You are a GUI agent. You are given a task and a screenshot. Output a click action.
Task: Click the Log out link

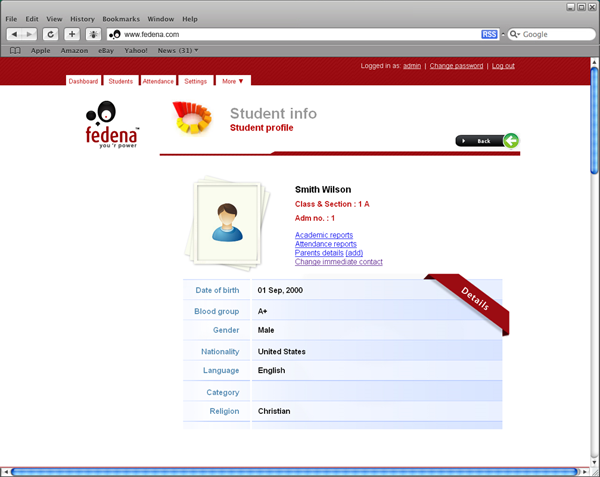click(x=503, y=66)
